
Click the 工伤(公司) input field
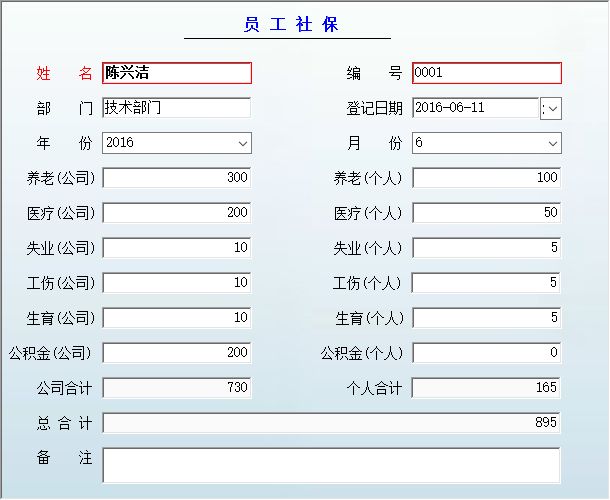point(177,283)
